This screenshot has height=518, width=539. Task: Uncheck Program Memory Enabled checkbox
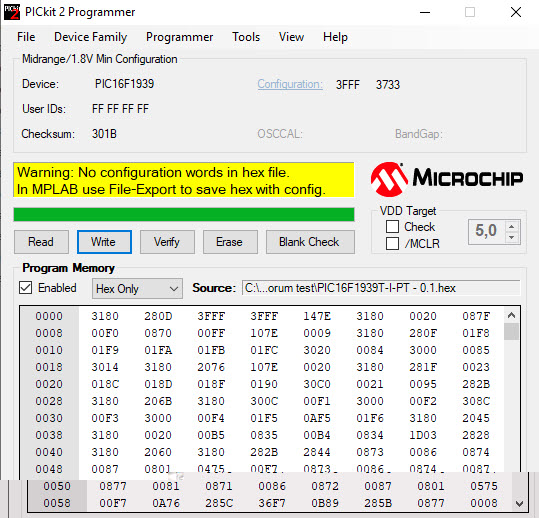(26, 288)
